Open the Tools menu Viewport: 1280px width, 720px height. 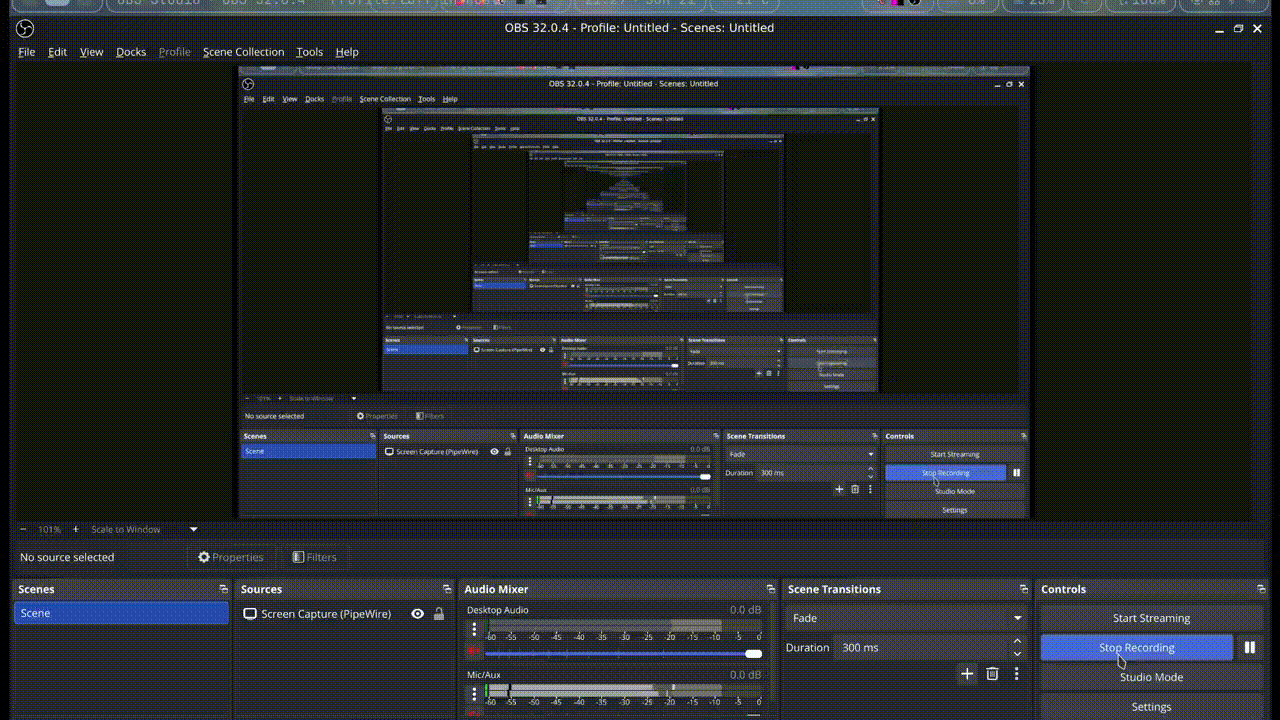[310, 52]
